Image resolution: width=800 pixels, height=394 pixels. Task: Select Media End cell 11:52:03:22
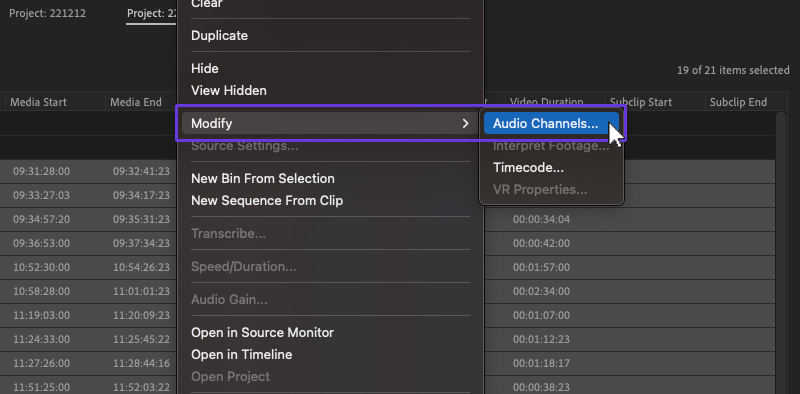tap(141, 387)
